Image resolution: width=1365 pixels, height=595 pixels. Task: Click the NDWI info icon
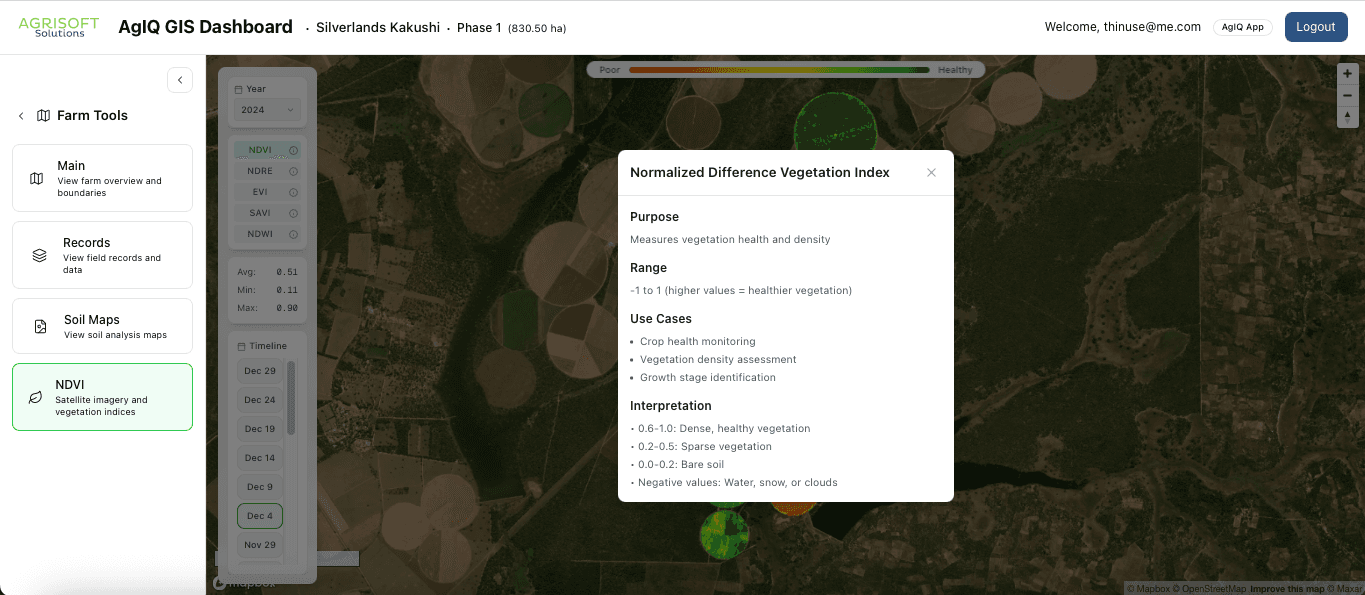[x=292, y=233]
